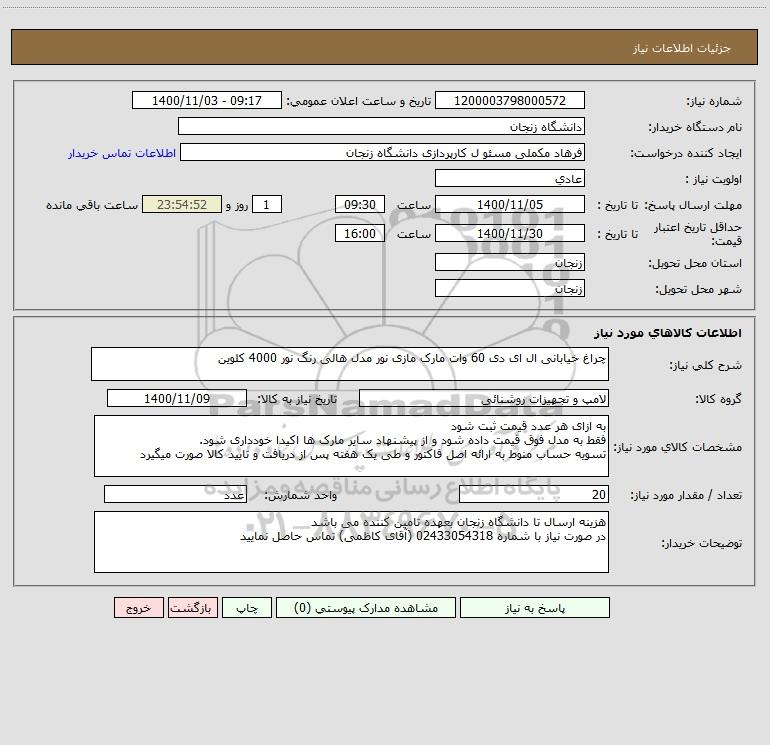770x745 pixels.
Task: Click general description field چراغ خیابانی
Action: [350, 364]
